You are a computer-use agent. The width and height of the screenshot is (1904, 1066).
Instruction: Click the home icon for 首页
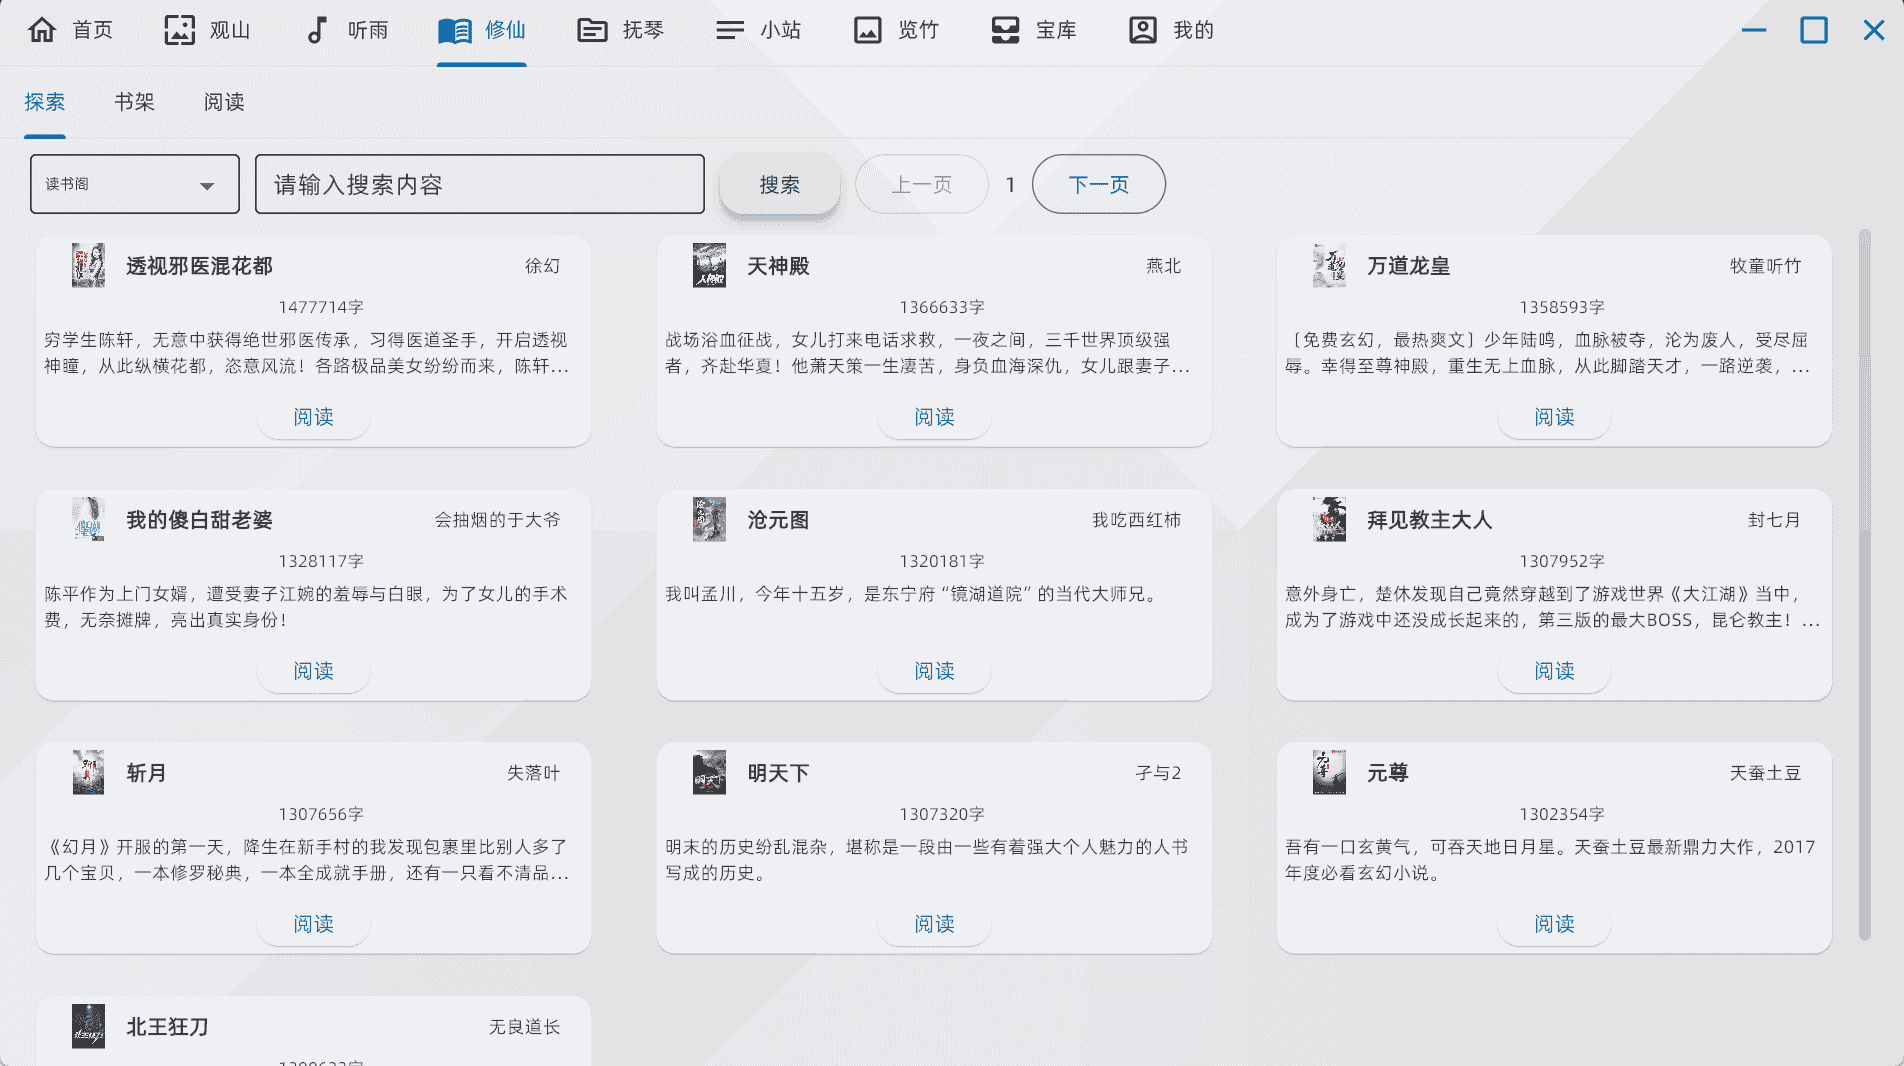pos(42,30)
